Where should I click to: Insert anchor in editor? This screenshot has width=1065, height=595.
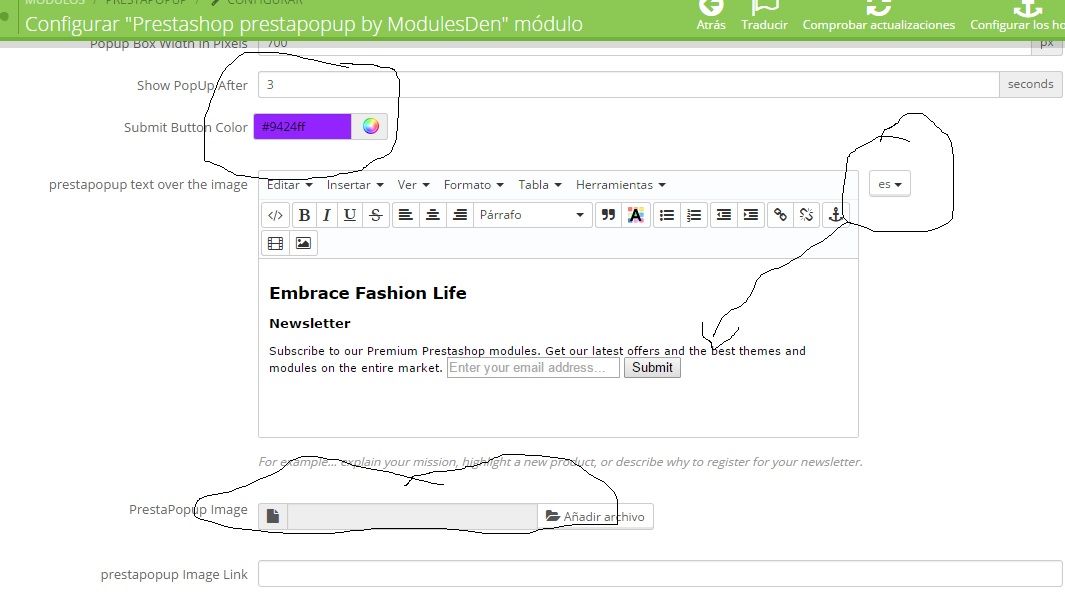[835, 215]
